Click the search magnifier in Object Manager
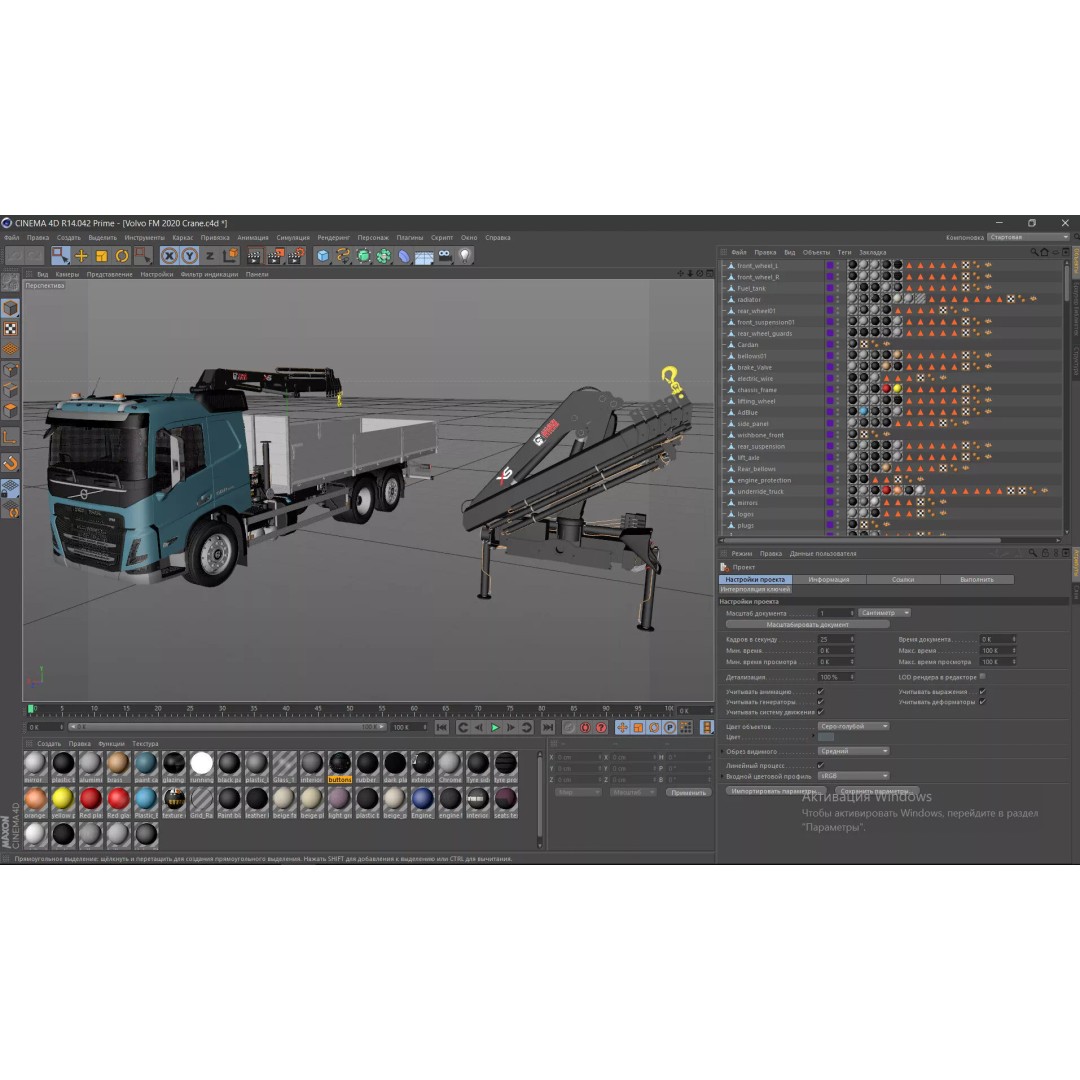The width and height of the screenshot is (1080, 1080). (1033, 252)
